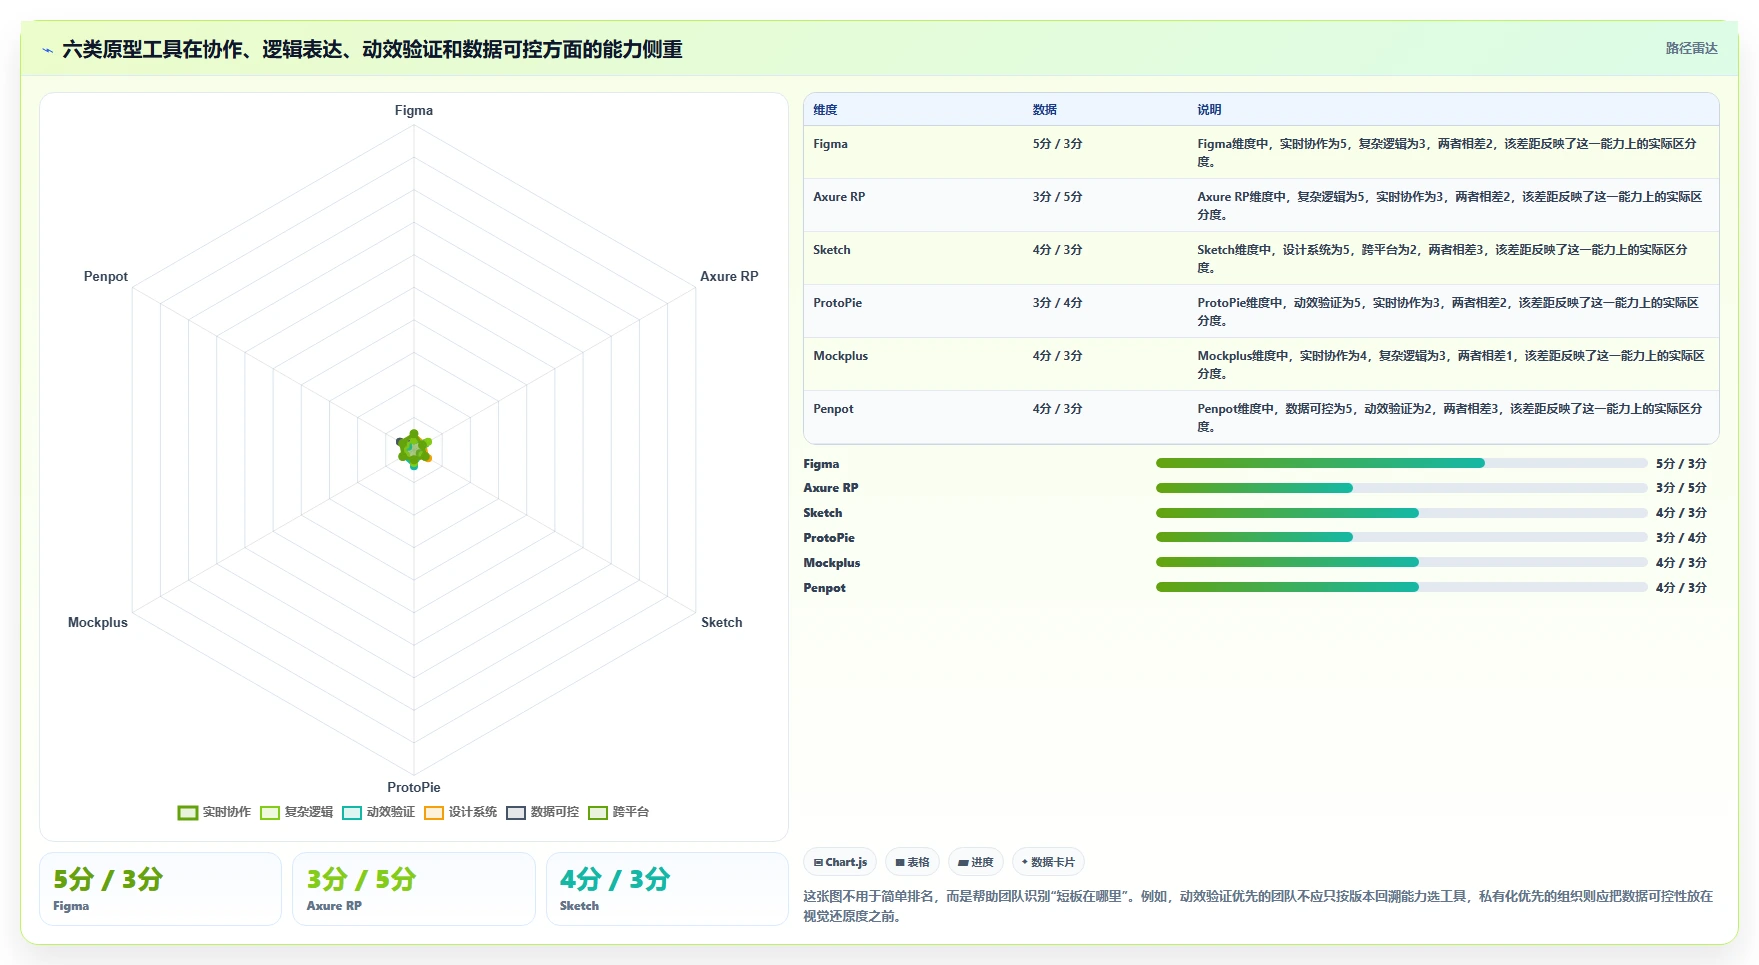Click the ProtoPie progress bar

click(x=1402, y=537)
